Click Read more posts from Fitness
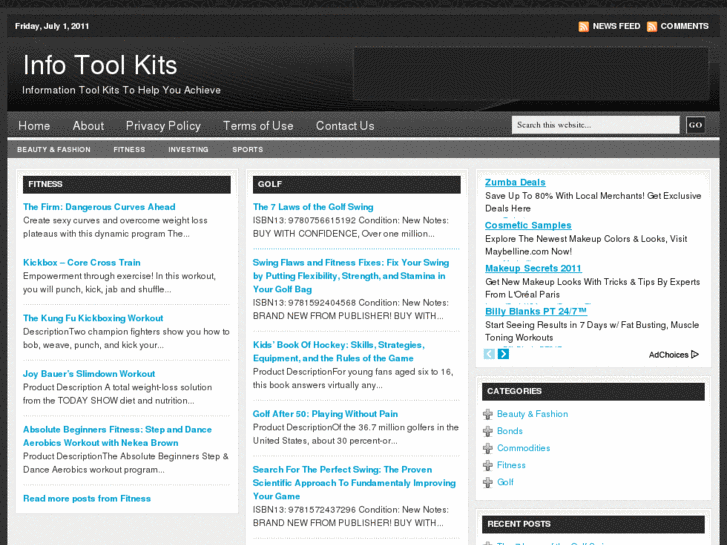 (x=87, y=499)
